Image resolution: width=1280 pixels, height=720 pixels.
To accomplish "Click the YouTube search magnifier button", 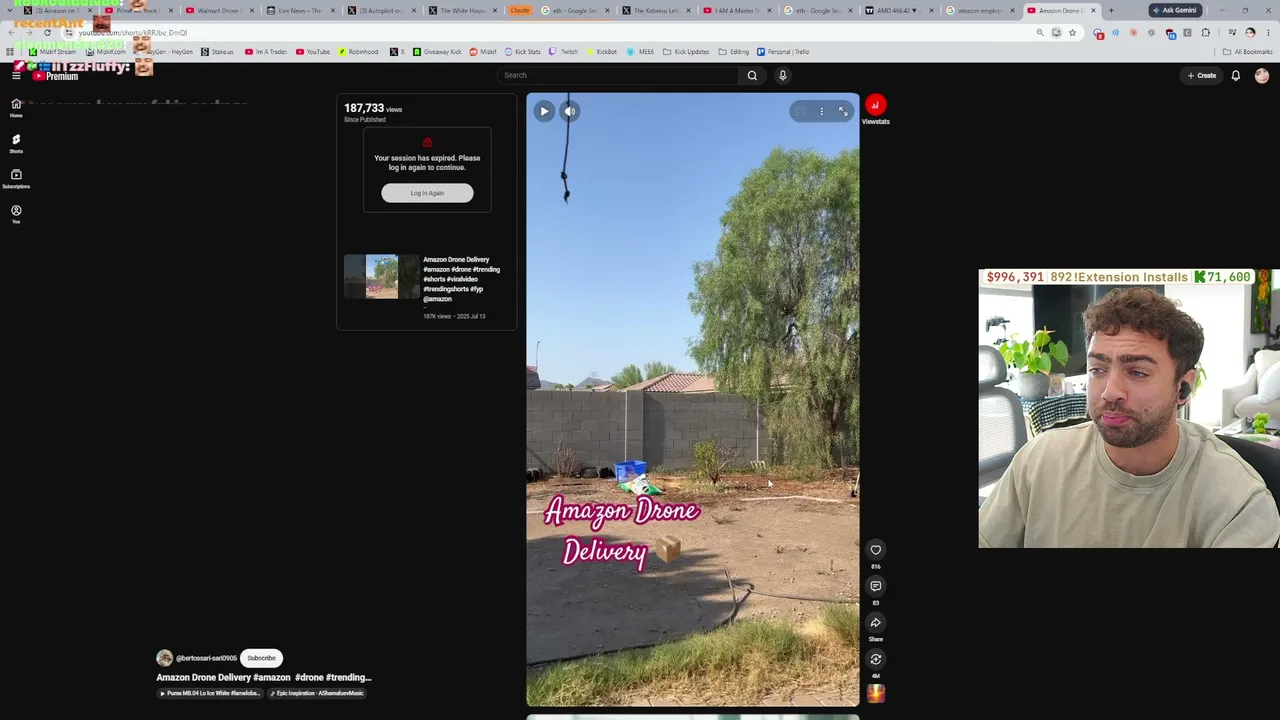I will click(752, 75).
